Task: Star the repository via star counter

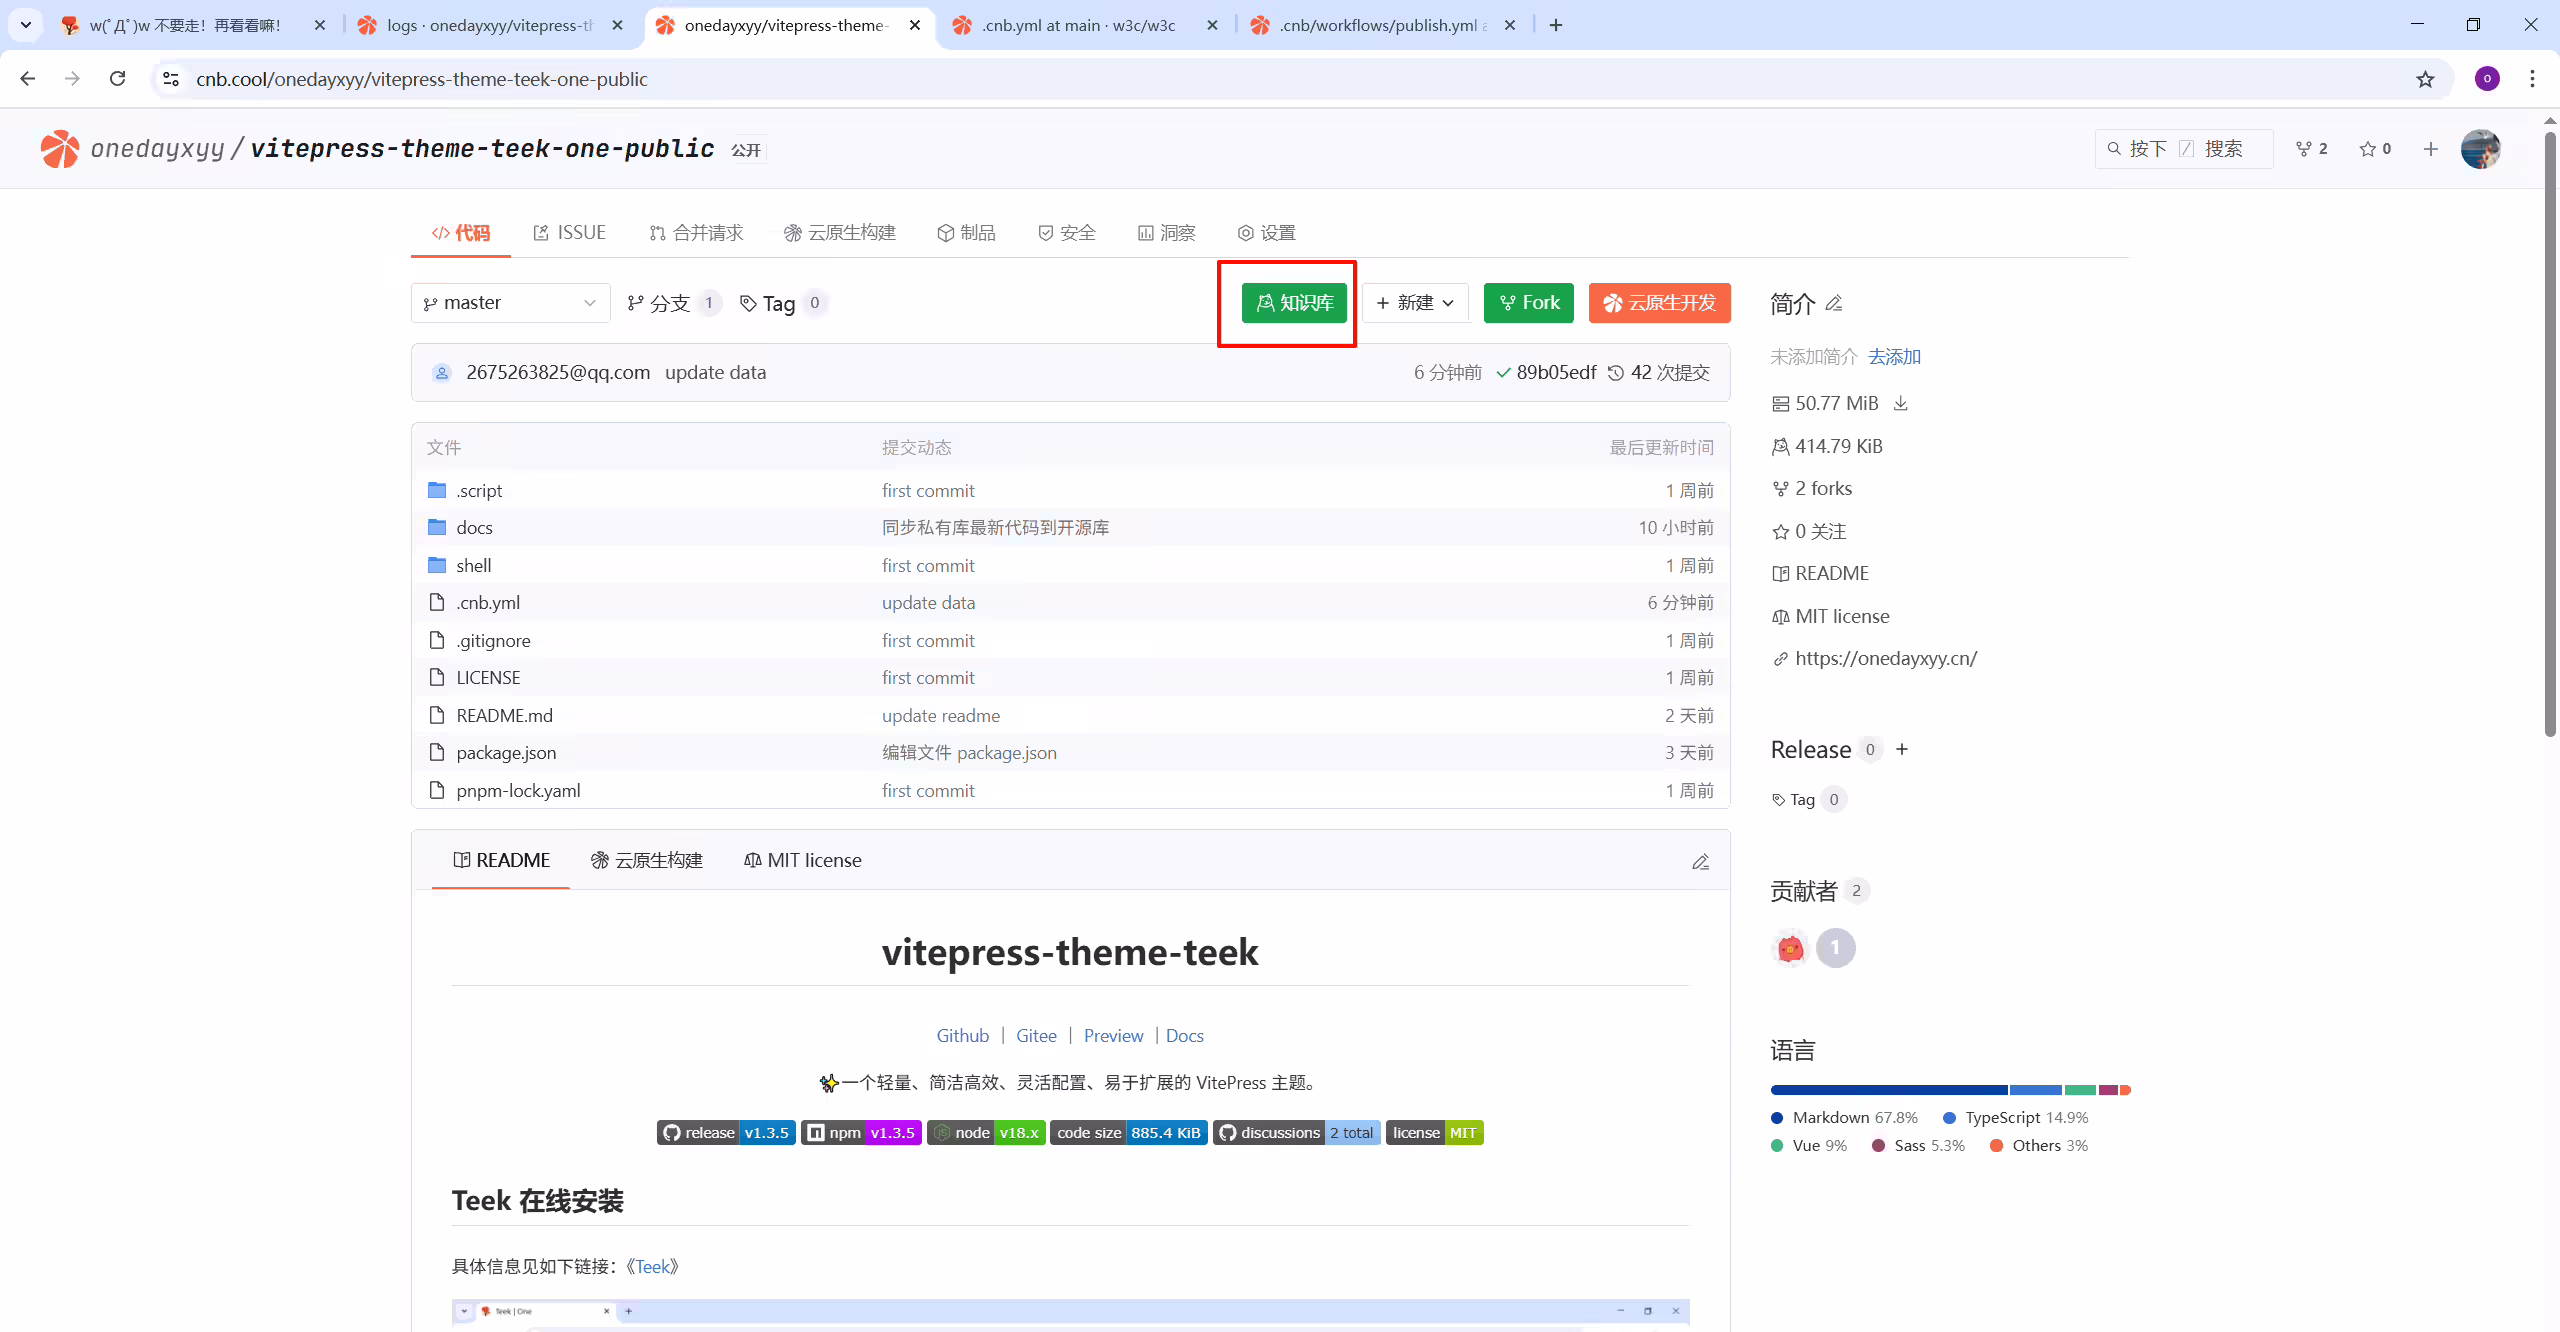Action: [2375, 149]
